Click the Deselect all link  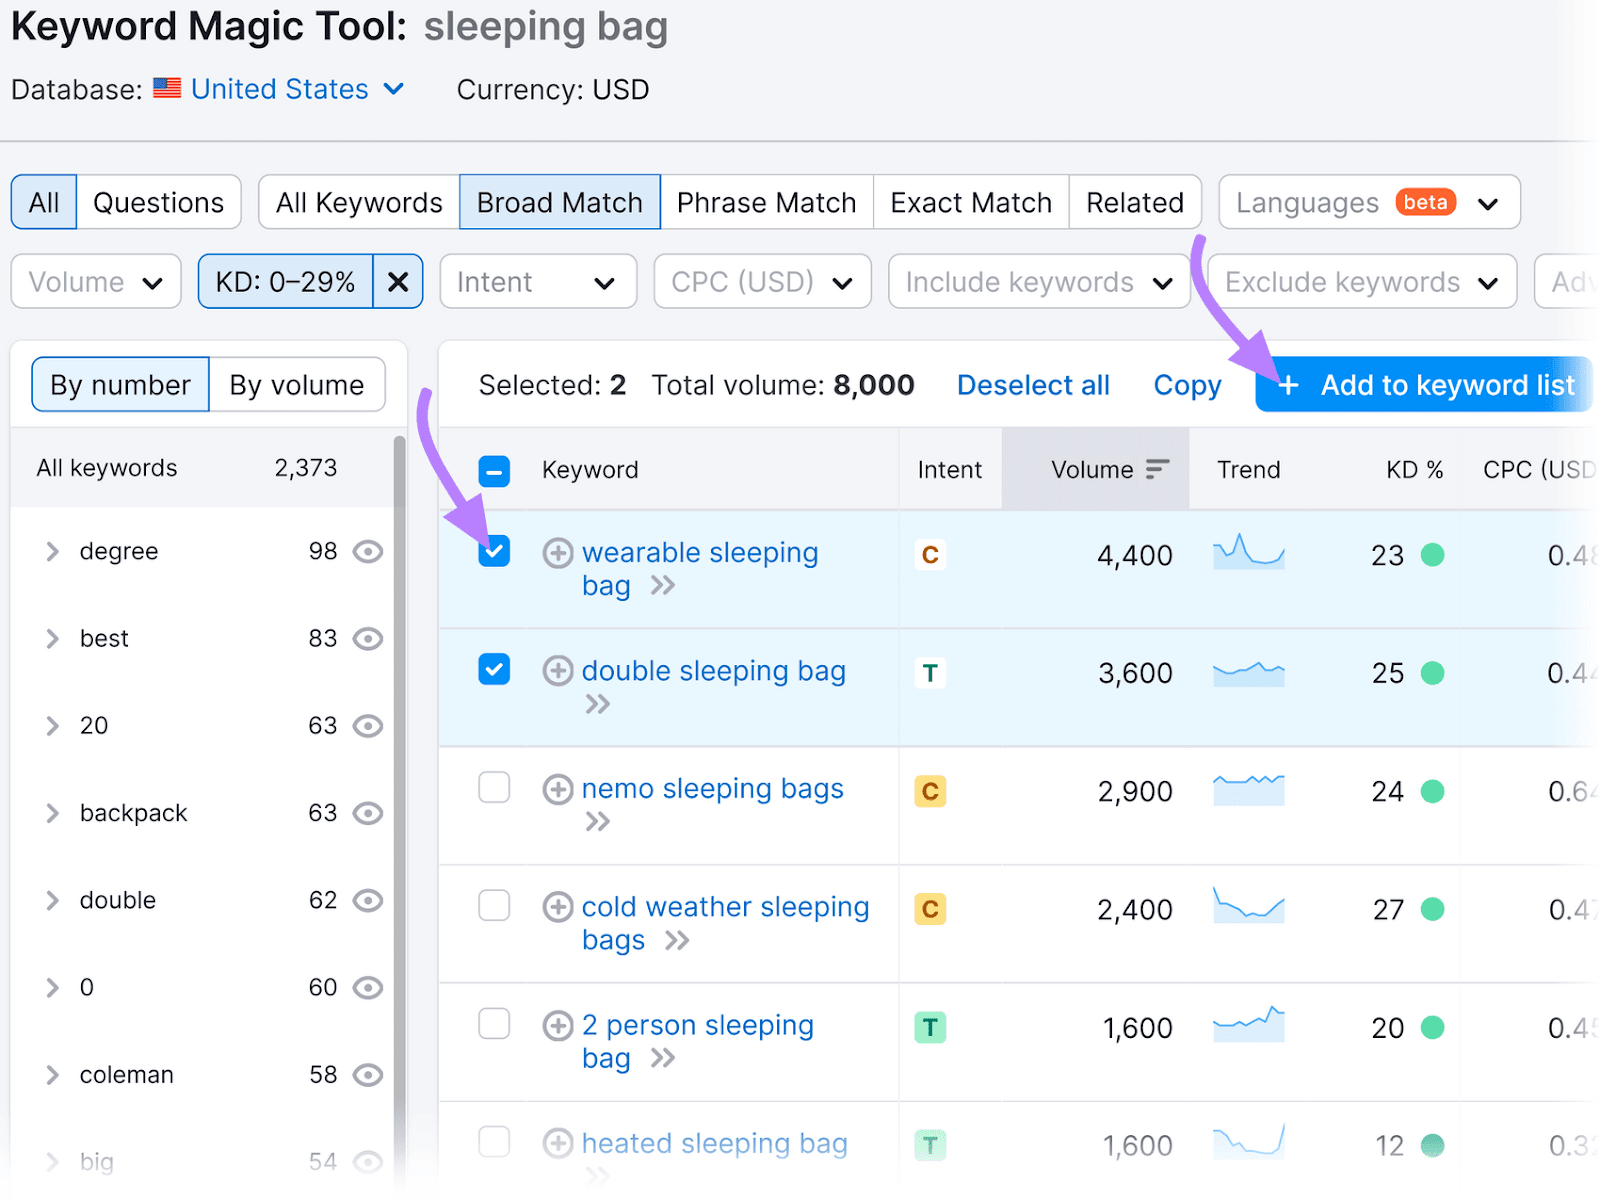click(x=1033, y=385)
